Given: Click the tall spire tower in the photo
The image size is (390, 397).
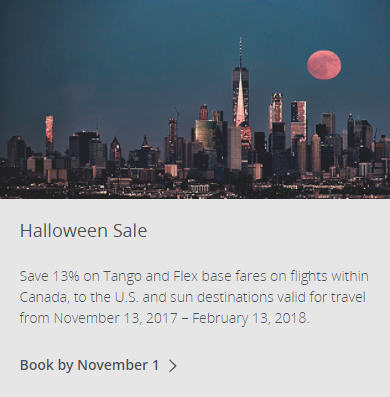Looking at the screenshot, I should click(x=241, y=97).
